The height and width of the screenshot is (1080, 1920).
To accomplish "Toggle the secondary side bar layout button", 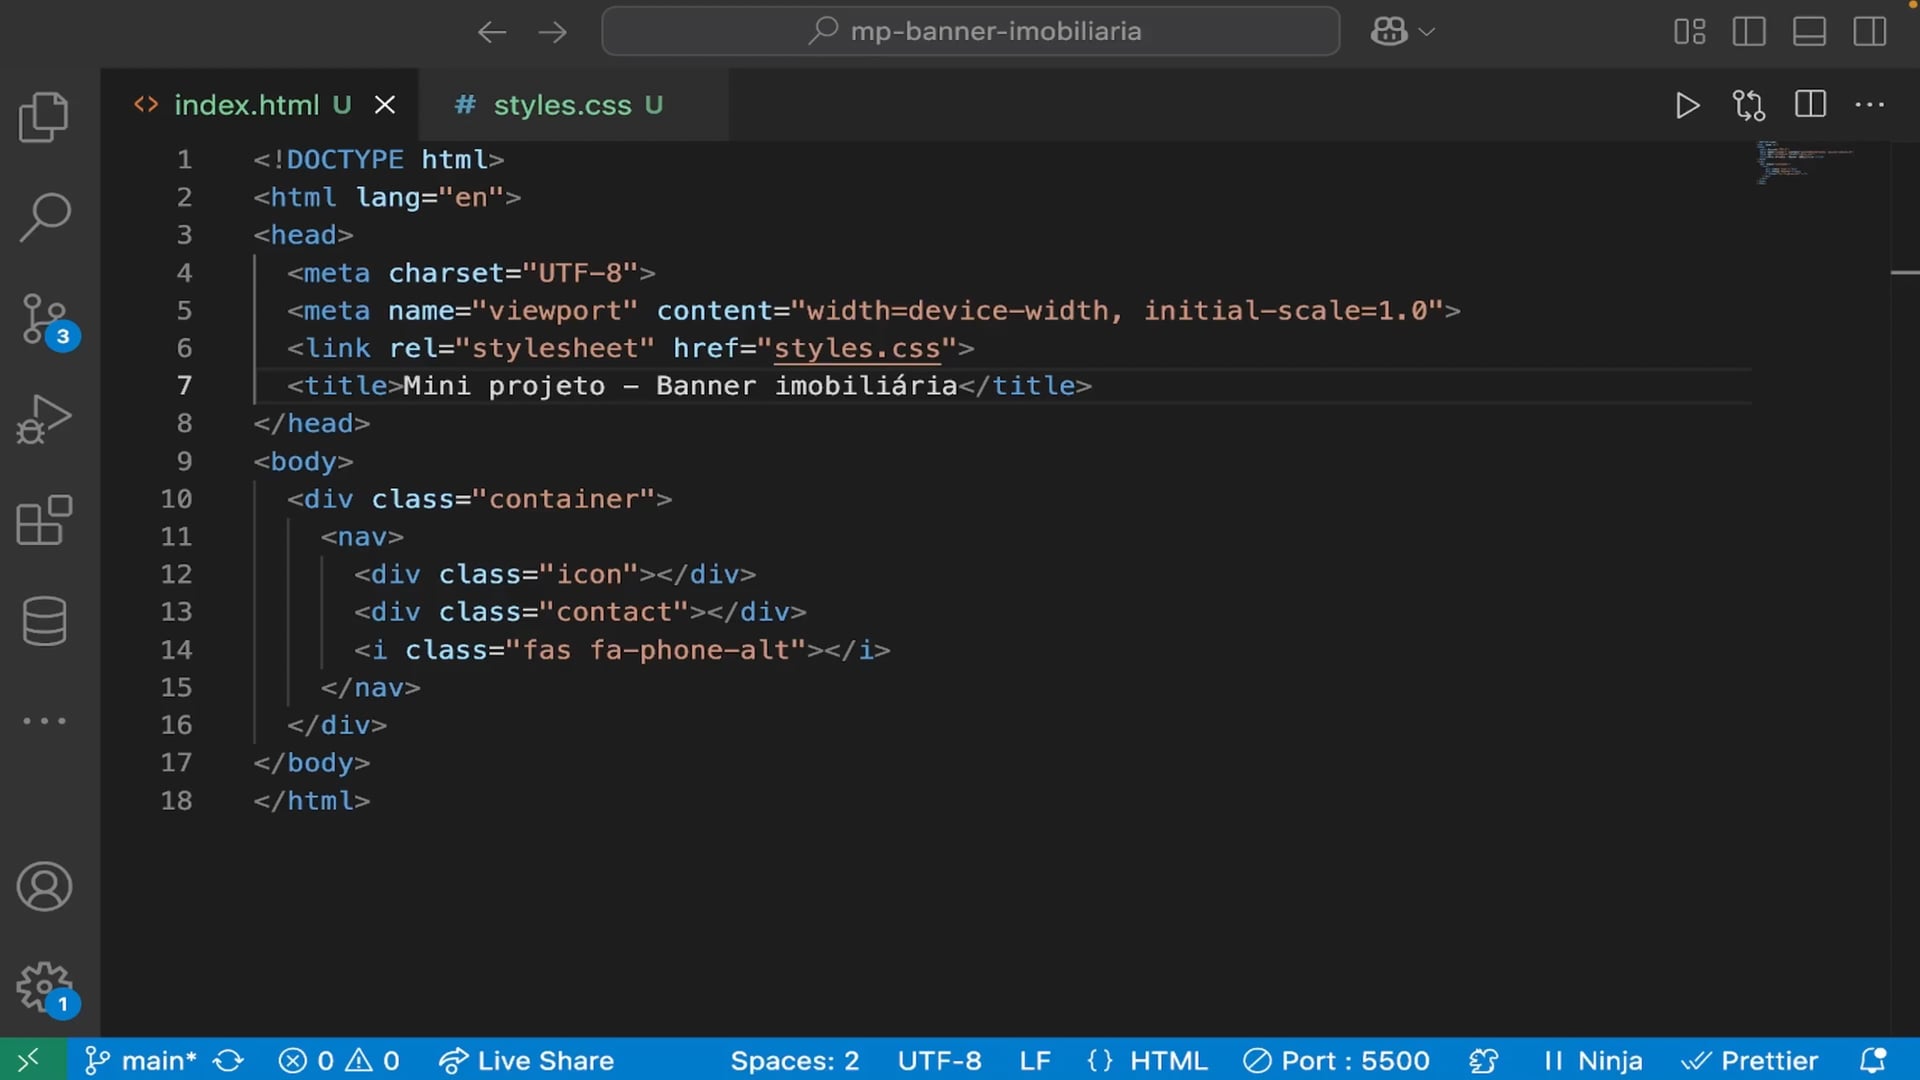I will (x=1869, y=31).
